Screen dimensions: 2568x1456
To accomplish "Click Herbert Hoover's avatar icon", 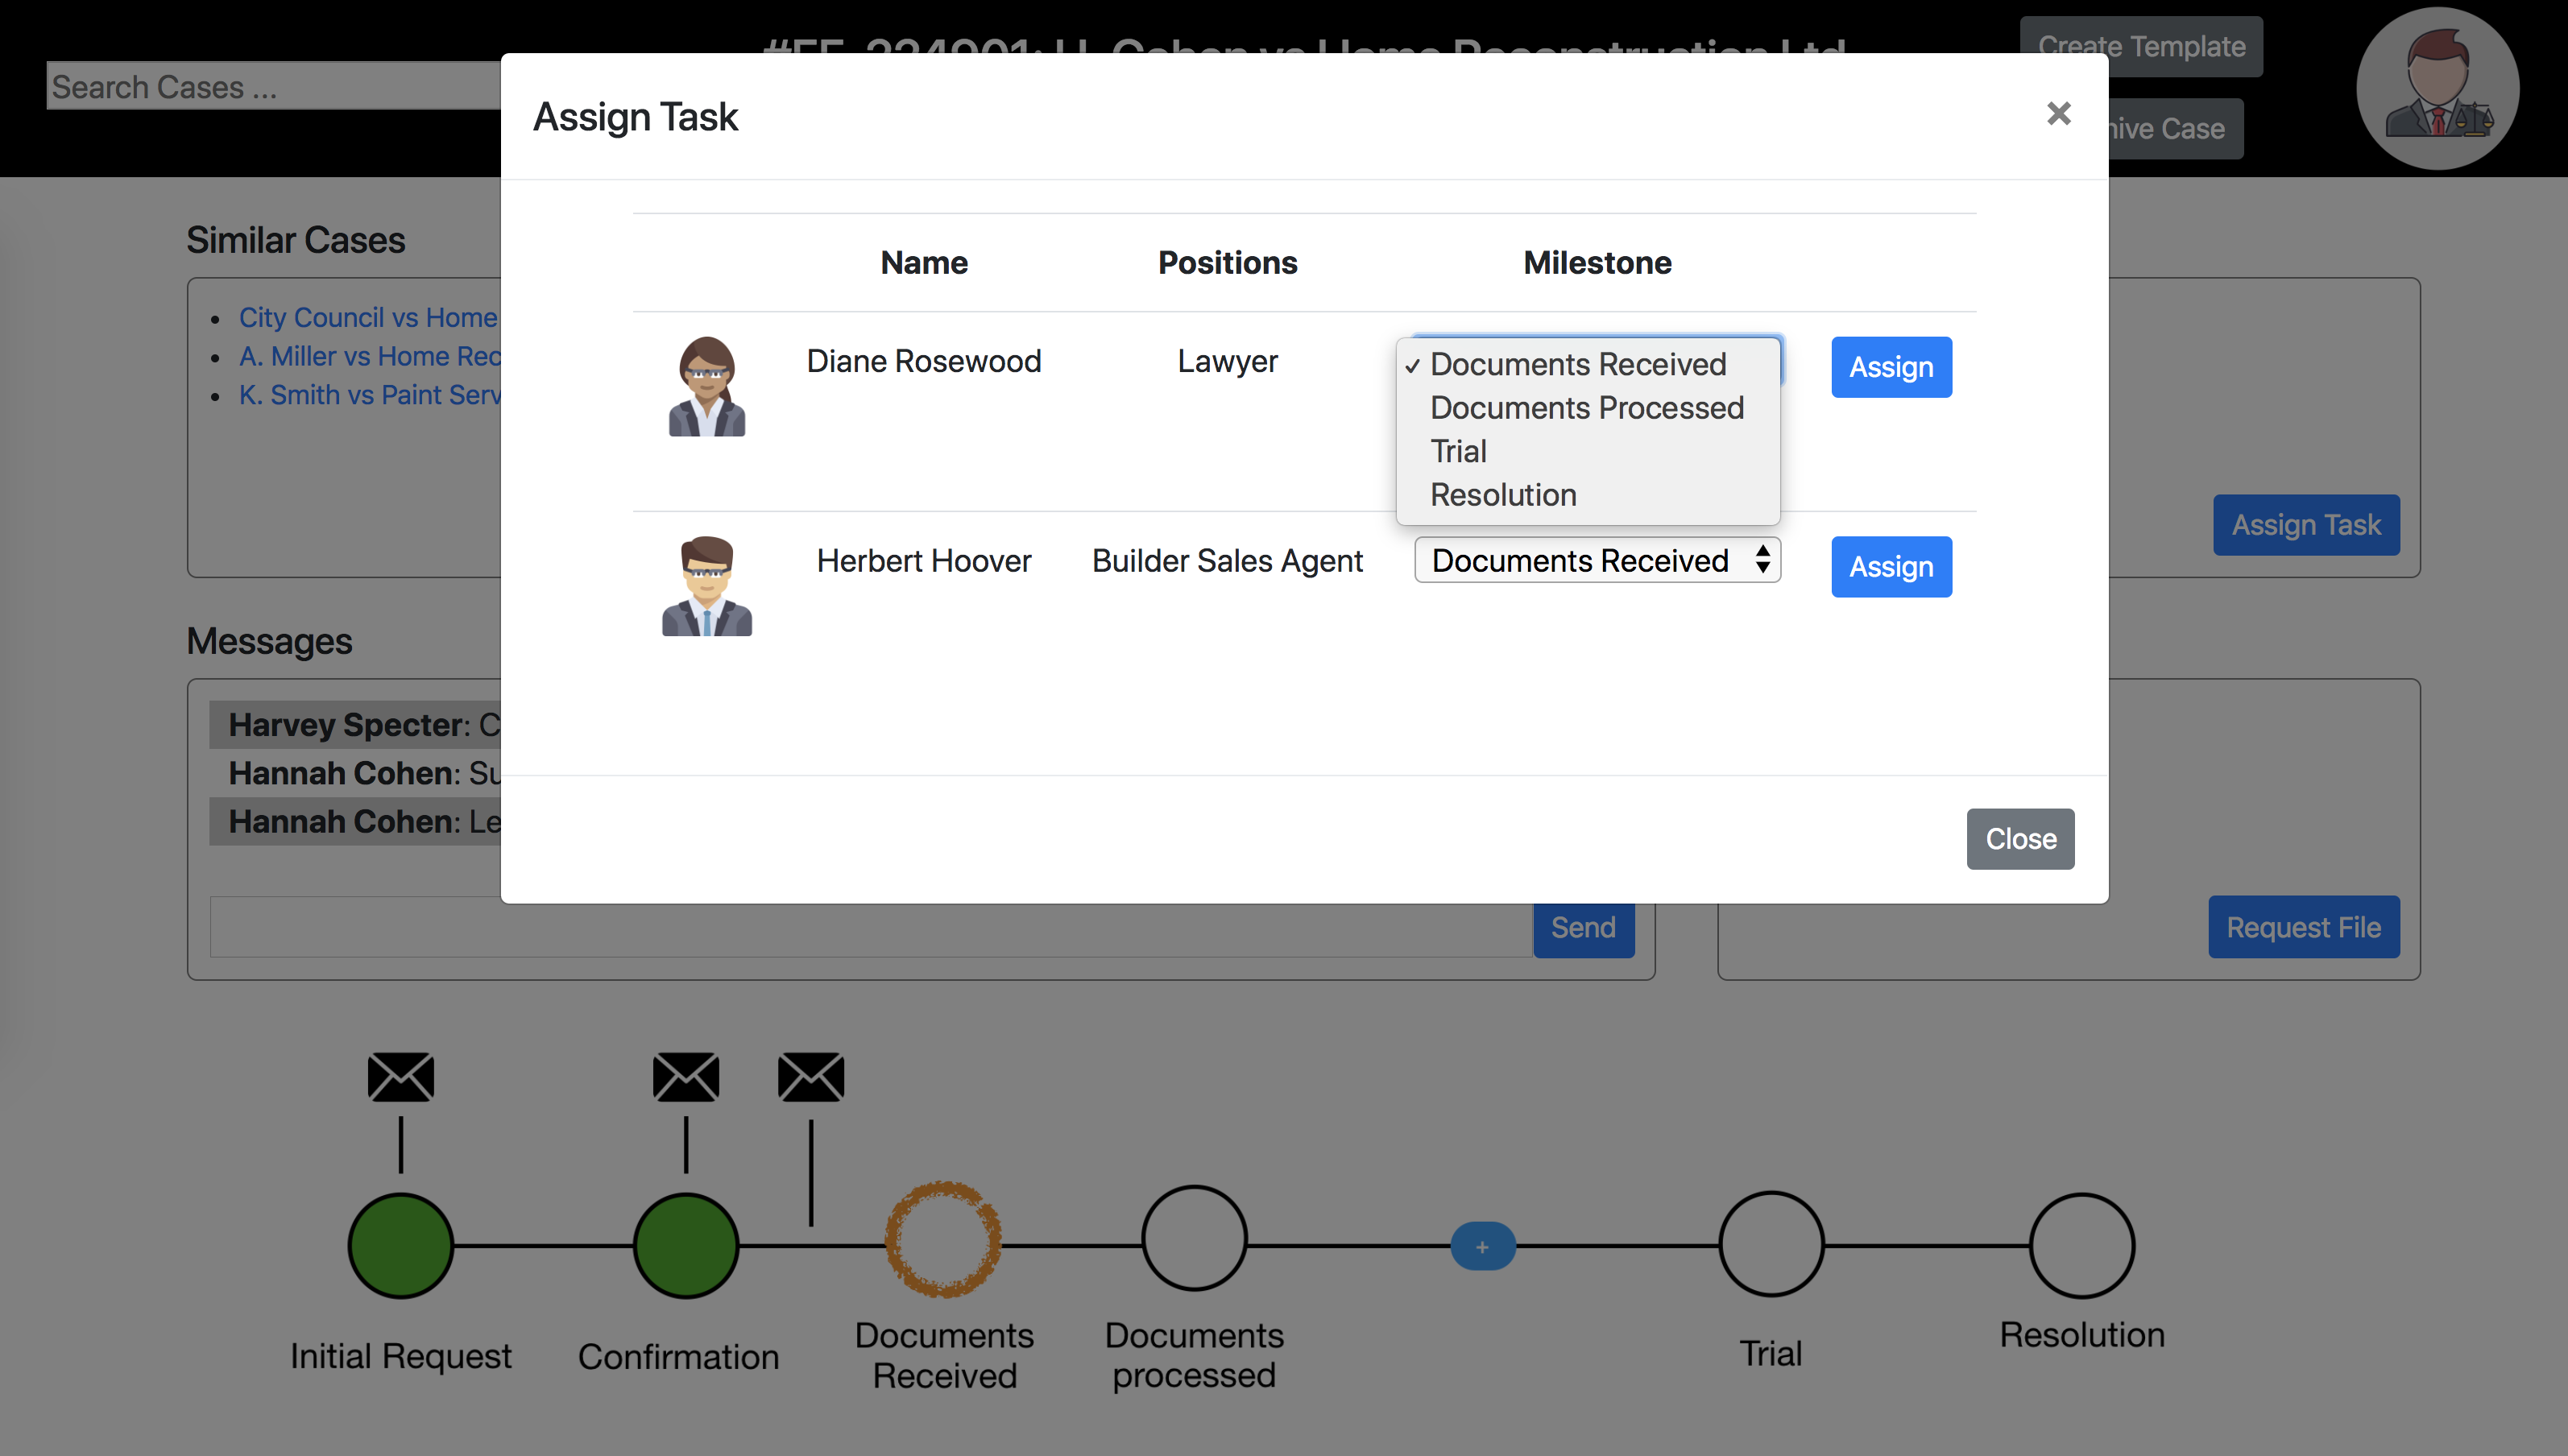I will (x=707, y=586).
